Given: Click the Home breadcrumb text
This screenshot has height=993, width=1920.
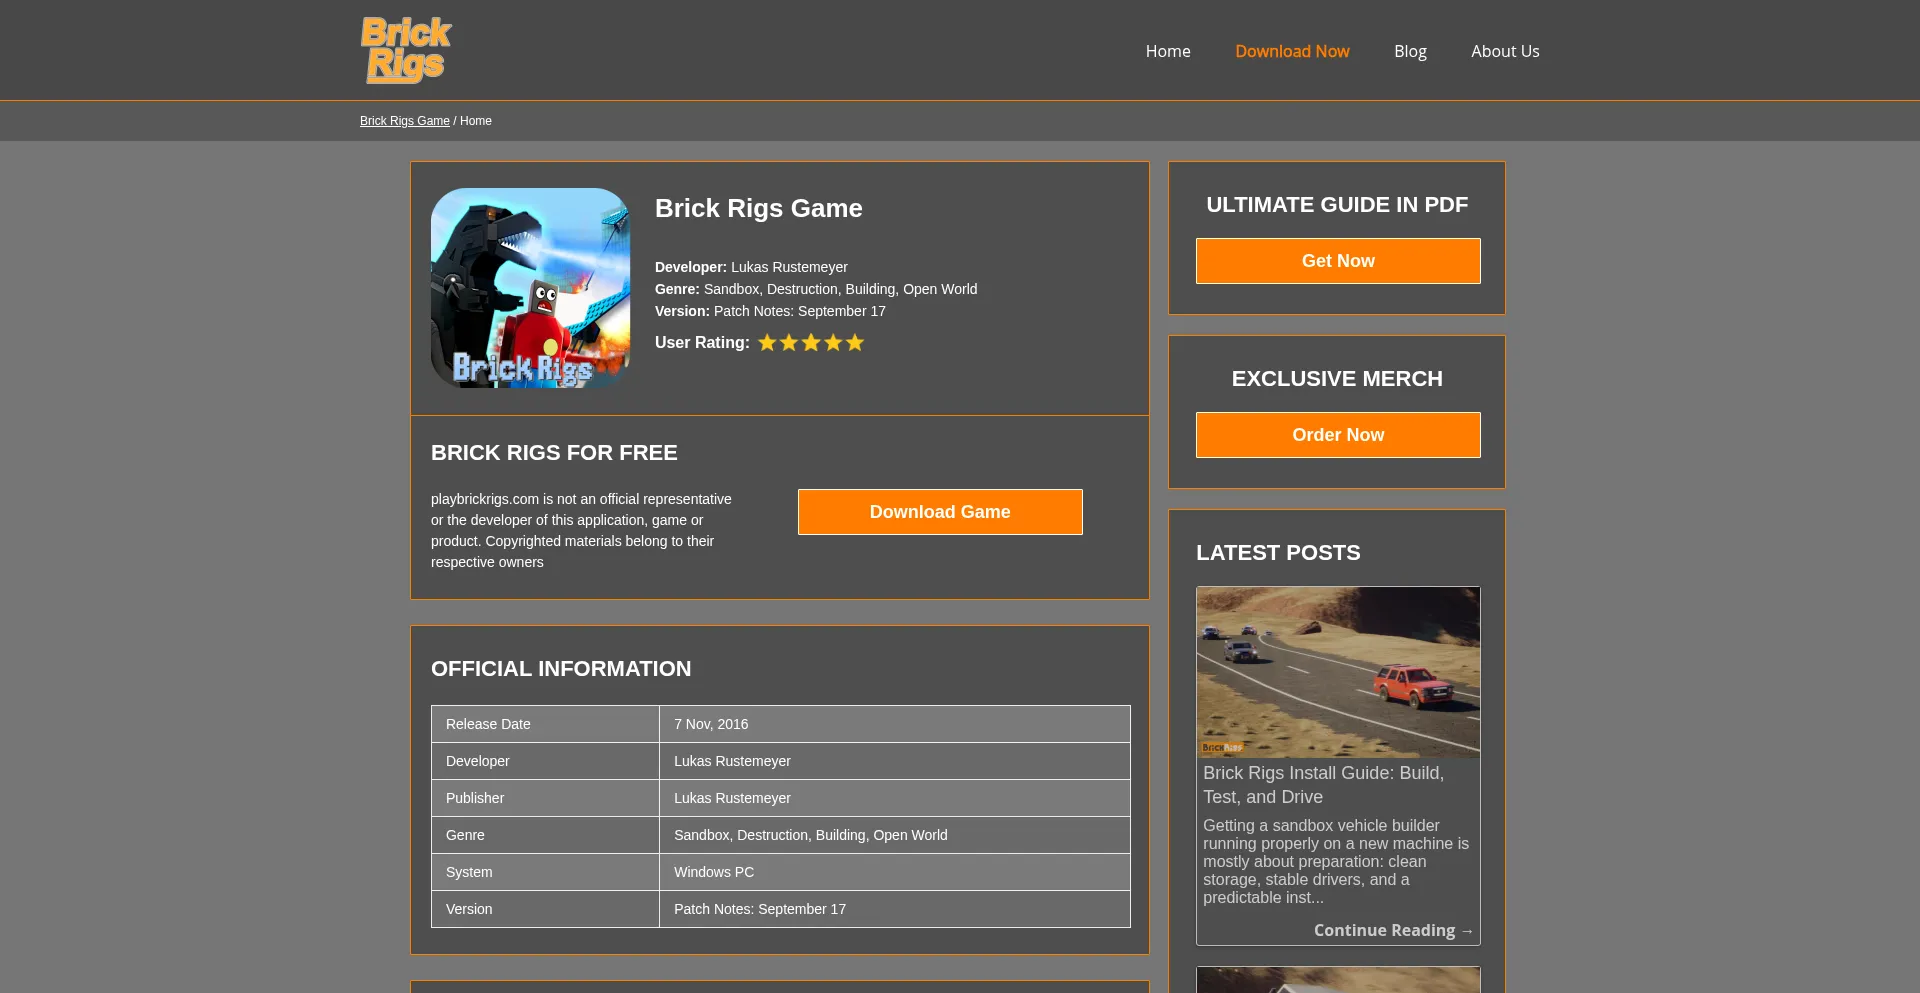Looking at the screenshot, I should click(x=476, y=121).
